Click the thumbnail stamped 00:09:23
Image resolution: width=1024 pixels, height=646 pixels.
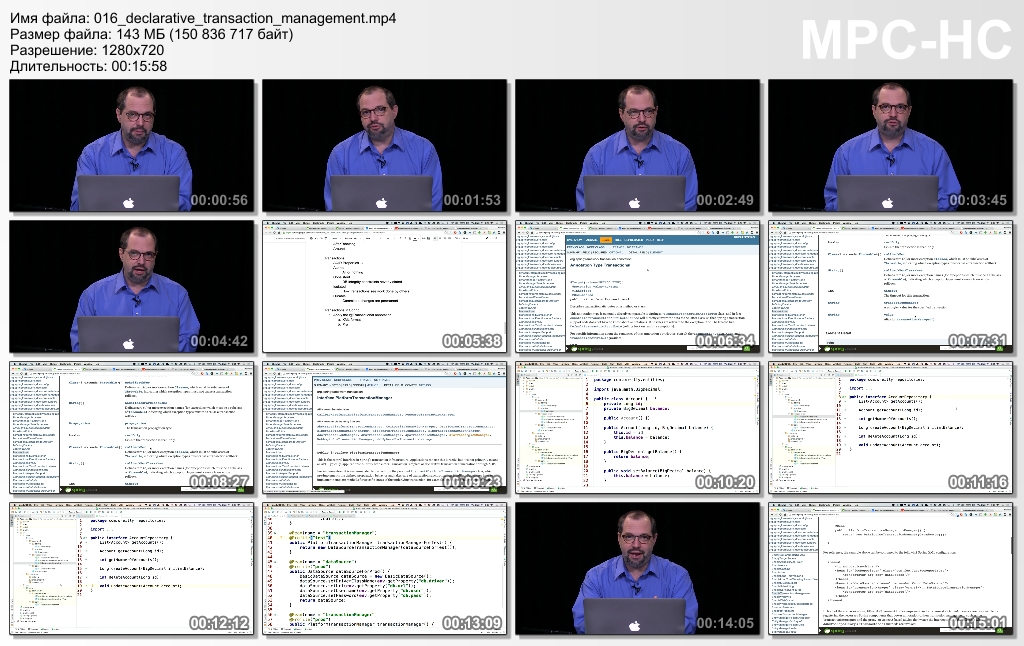pyautogui.click(x=385, y=428)
